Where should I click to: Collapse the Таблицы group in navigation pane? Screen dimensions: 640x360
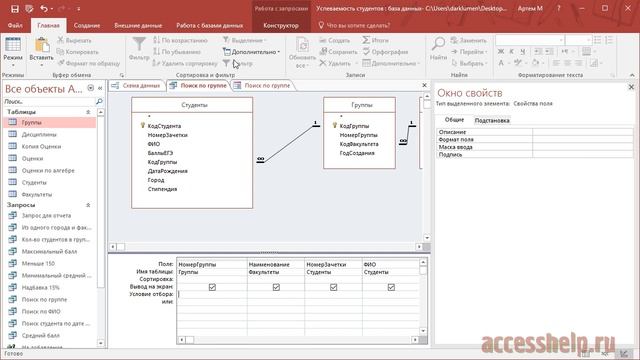coord(88,111)
